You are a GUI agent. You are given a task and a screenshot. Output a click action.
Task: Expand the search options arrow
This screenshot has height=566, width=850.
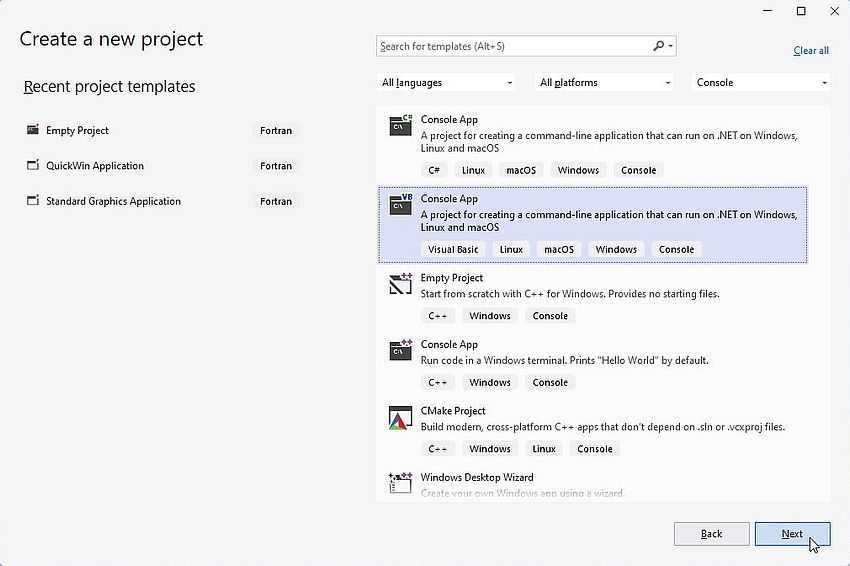671,46
